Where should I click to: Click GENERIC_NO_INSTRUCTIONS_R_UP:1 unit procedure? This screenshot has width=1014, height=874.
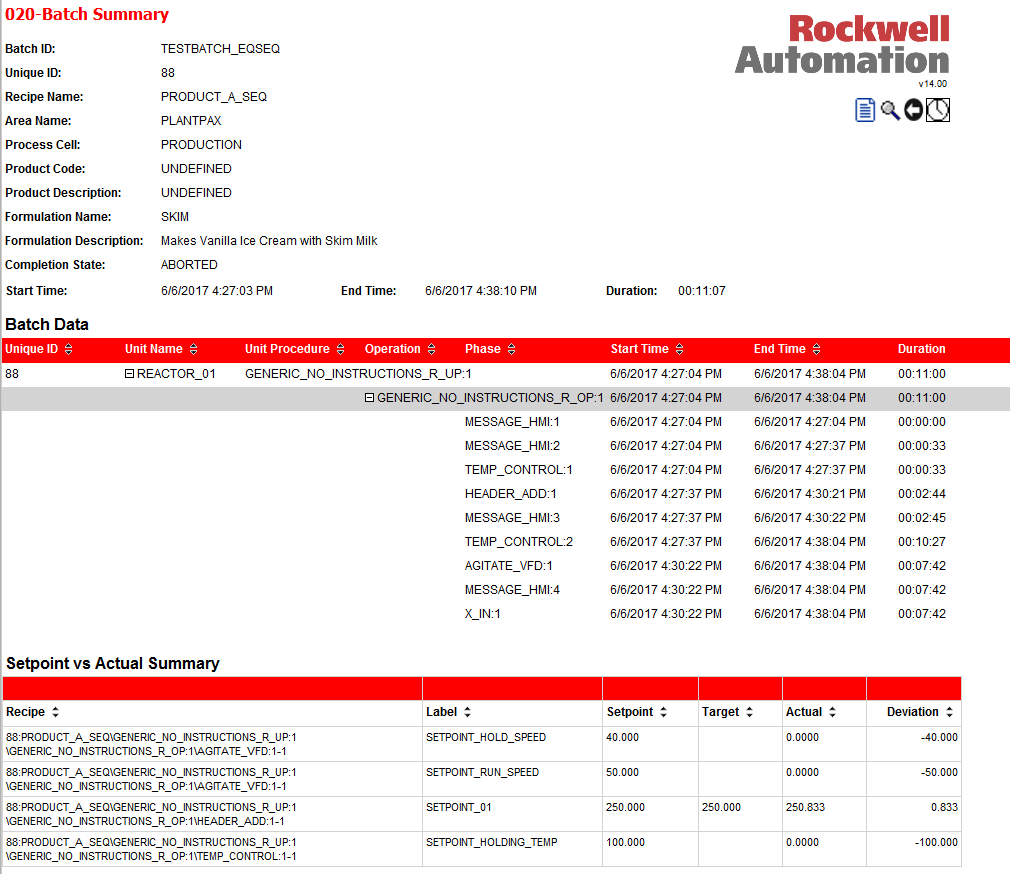[358, 374]
